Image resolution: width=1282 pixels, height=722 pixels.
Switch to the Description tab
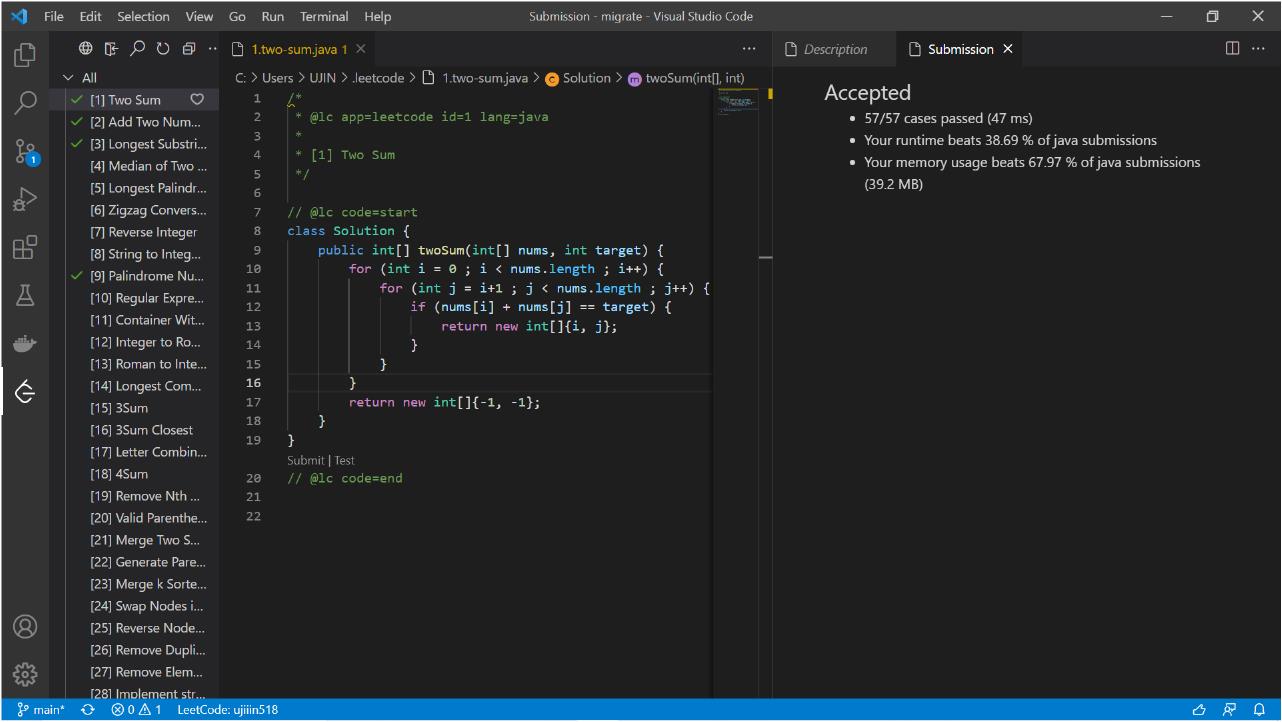pos(840,48)
